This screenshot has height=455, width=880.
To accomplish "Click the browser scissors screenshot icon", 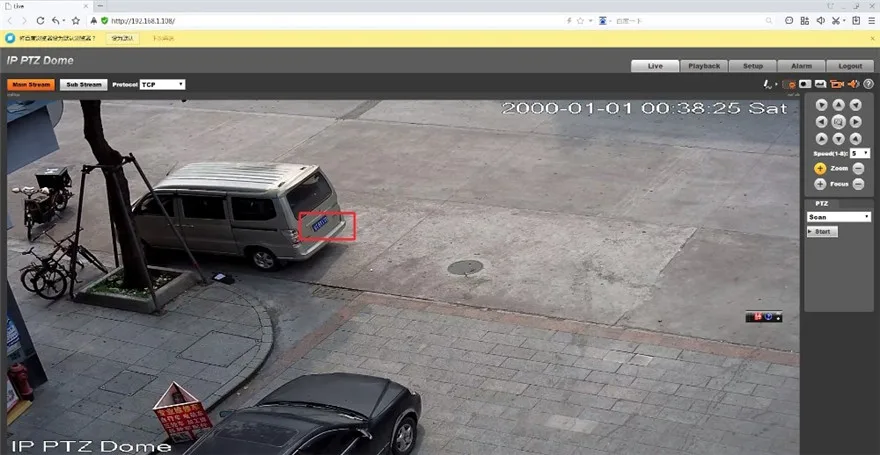I will pyautogui.click(x=836, y=21).
